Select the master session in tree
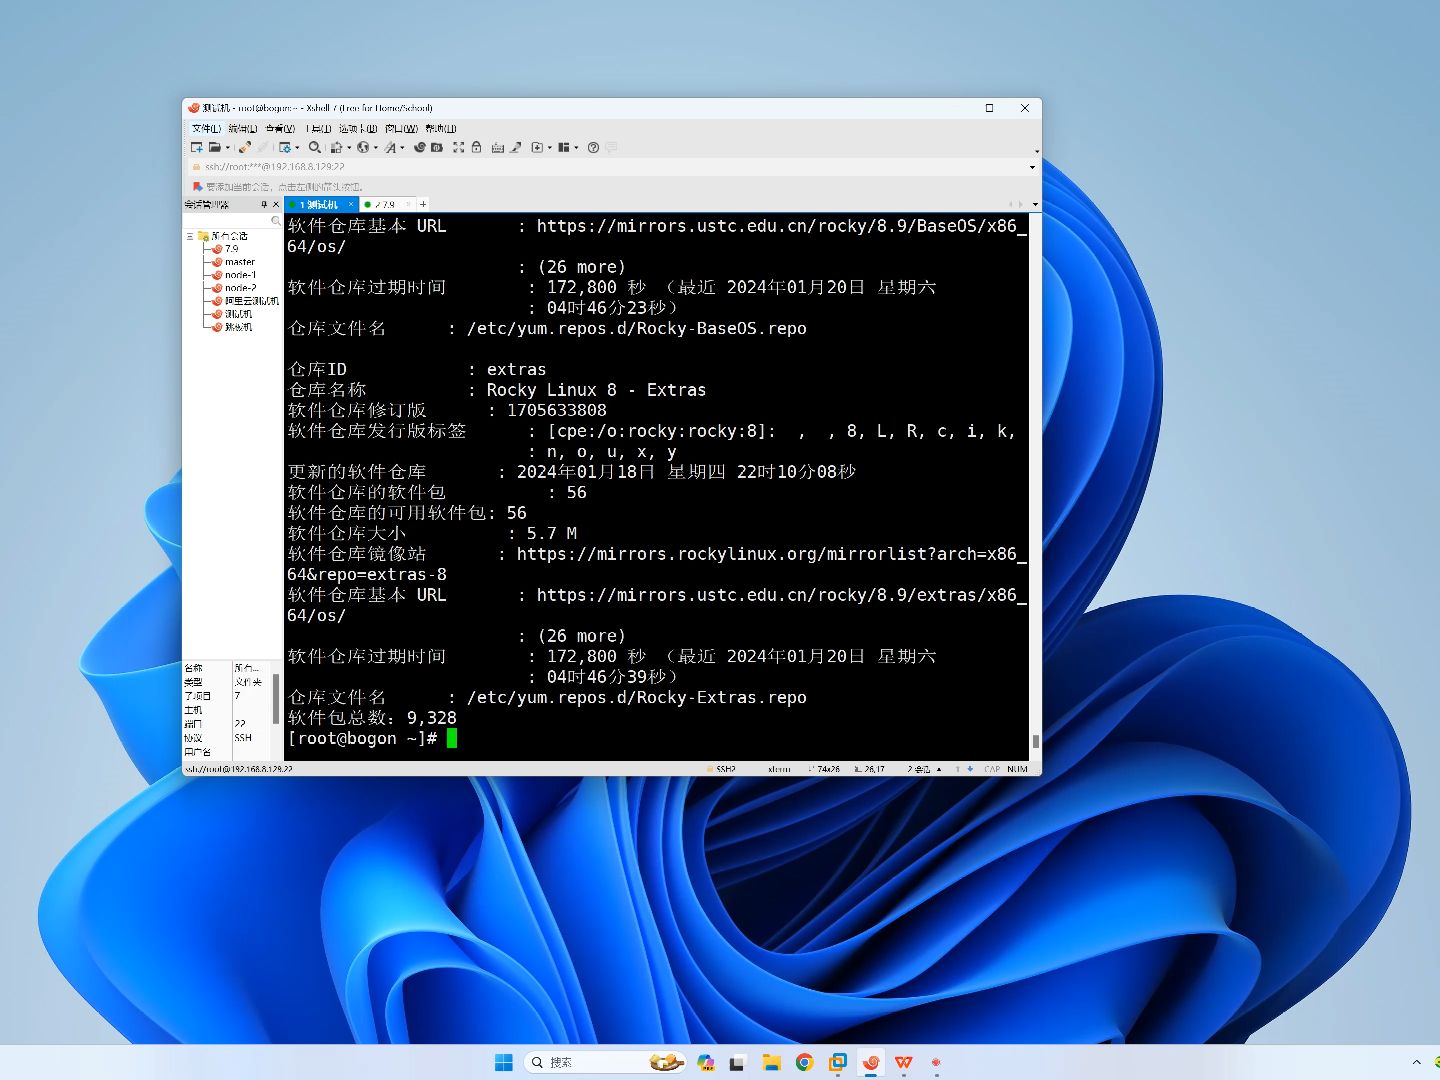Image resolution: width=1440 pixels, height=1080 pixels. (x=239, y=262)
